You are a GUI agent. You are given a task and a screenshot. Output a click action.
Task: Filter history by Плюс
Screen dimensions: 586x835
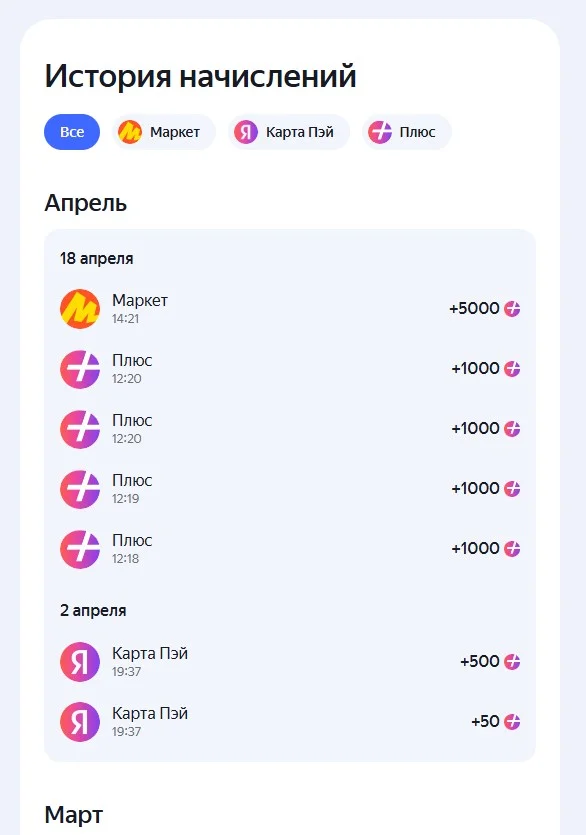(x=406, y=132)
